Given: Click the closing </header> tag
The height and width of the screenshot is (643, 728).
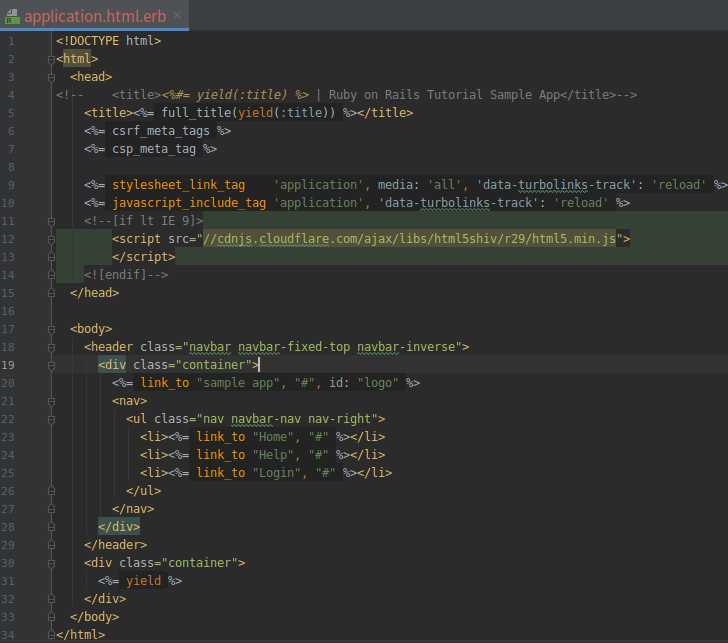Looking at the screenshot, I should tap(116, 546).
